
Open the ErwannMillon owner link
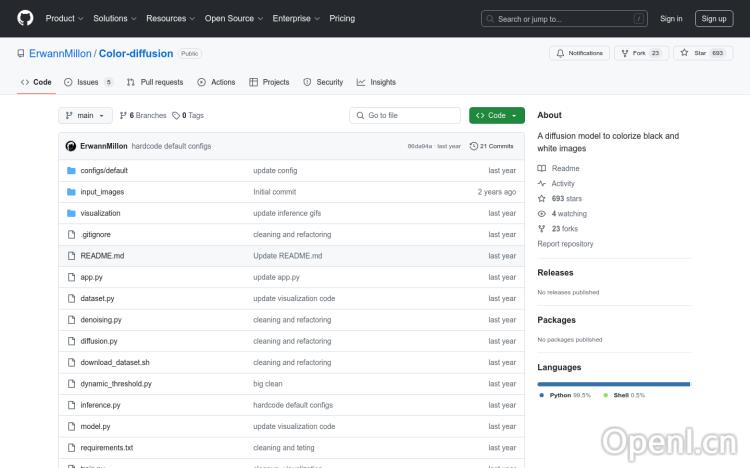[54, 53]
